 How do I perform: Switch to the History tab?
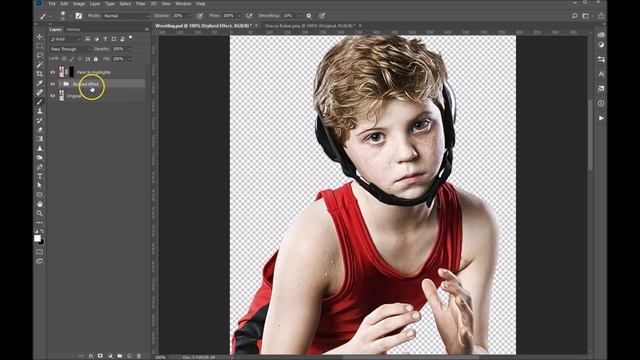coord(73,29)
